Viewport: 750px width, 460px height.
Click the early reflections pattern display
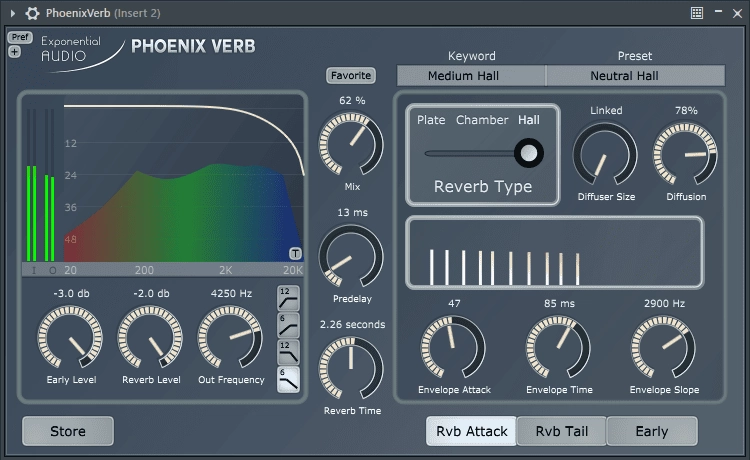(x=554, y=252)
